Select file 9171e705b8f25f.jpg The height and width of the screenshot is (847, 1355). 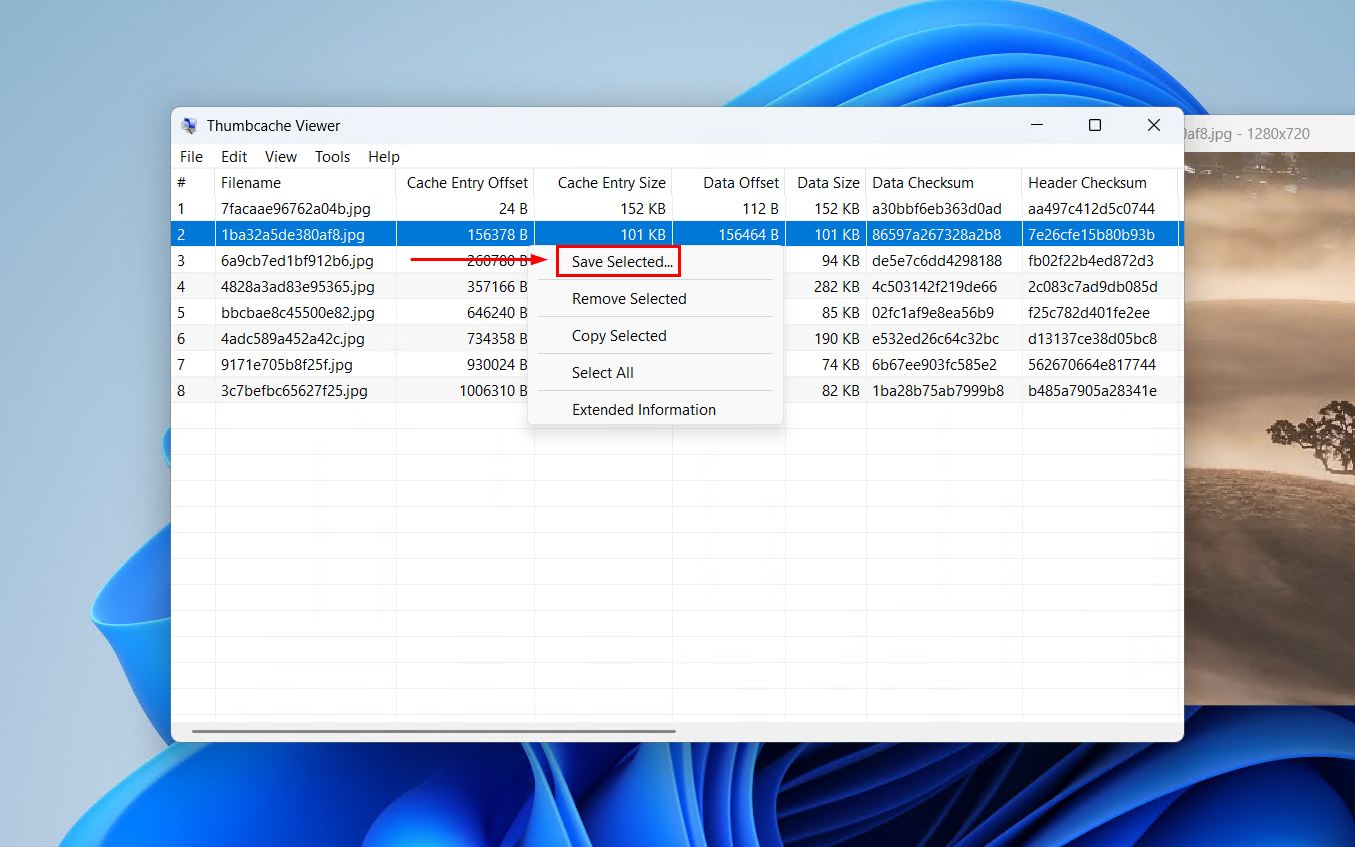point(287,365)
